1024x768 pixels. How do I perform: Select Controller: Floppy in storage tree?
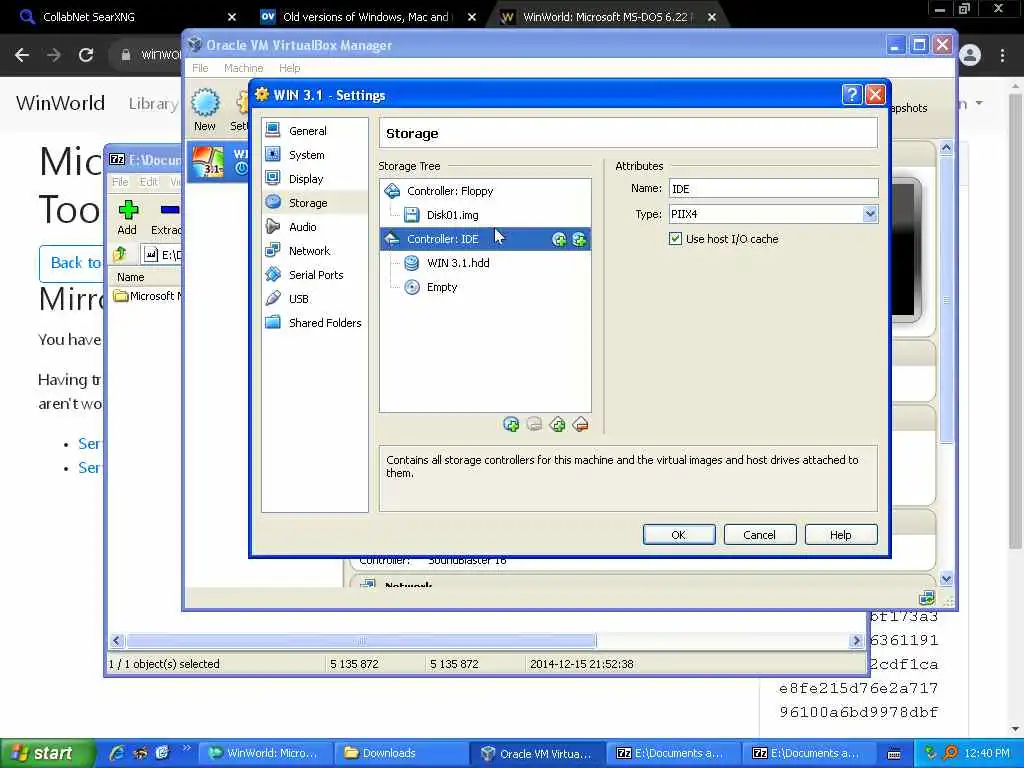pyautogui.click(x=450, y=191)
